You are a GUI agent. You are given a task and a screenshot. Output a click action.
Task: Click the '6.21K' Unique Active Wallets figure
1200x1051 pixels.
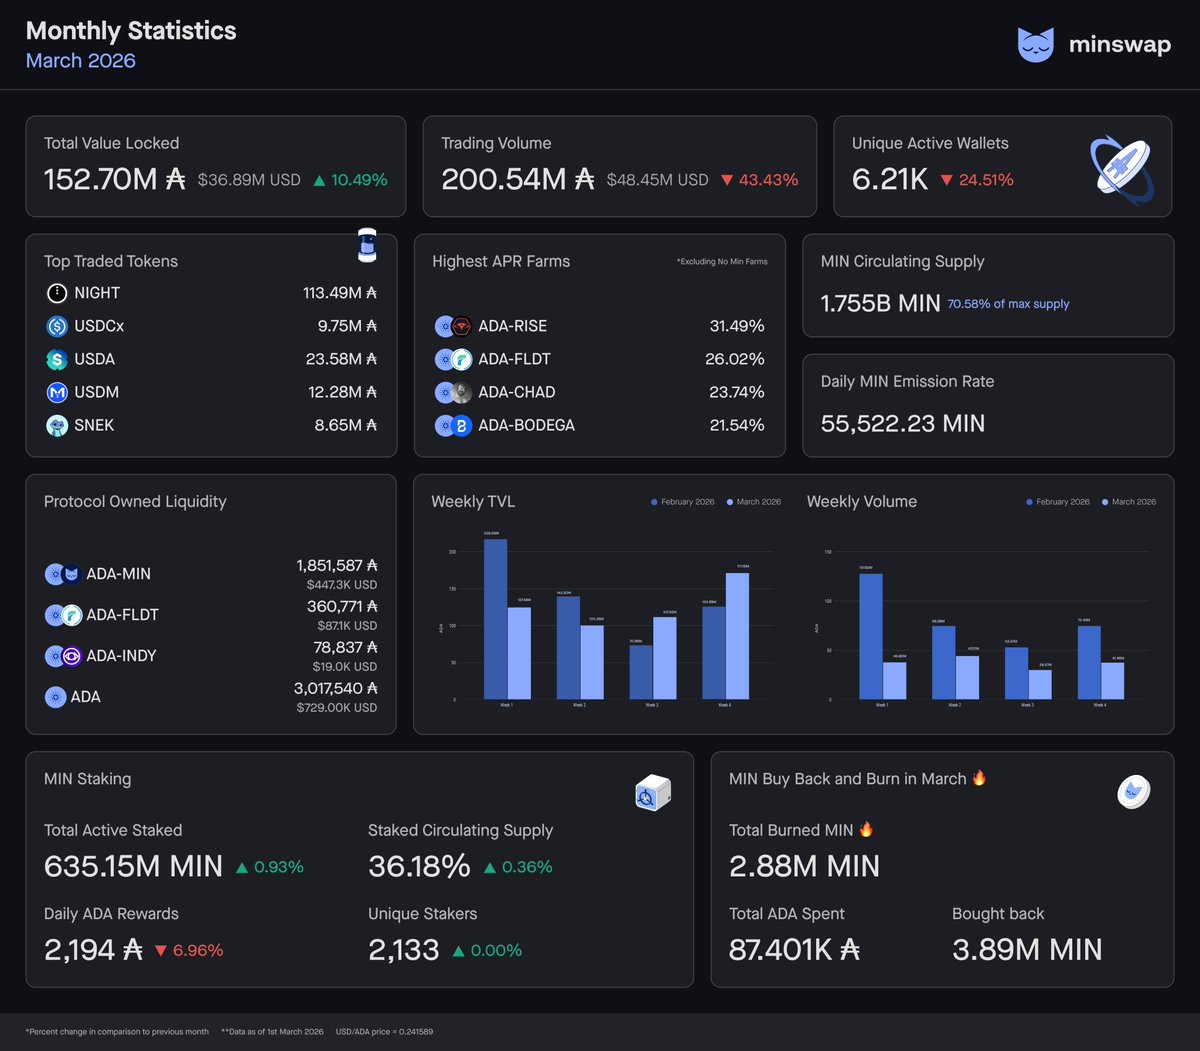(x=890, y=179)
